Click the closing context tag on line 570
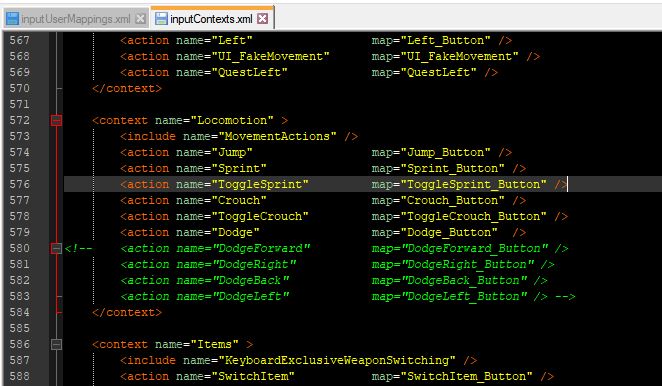 coord(127,89)
